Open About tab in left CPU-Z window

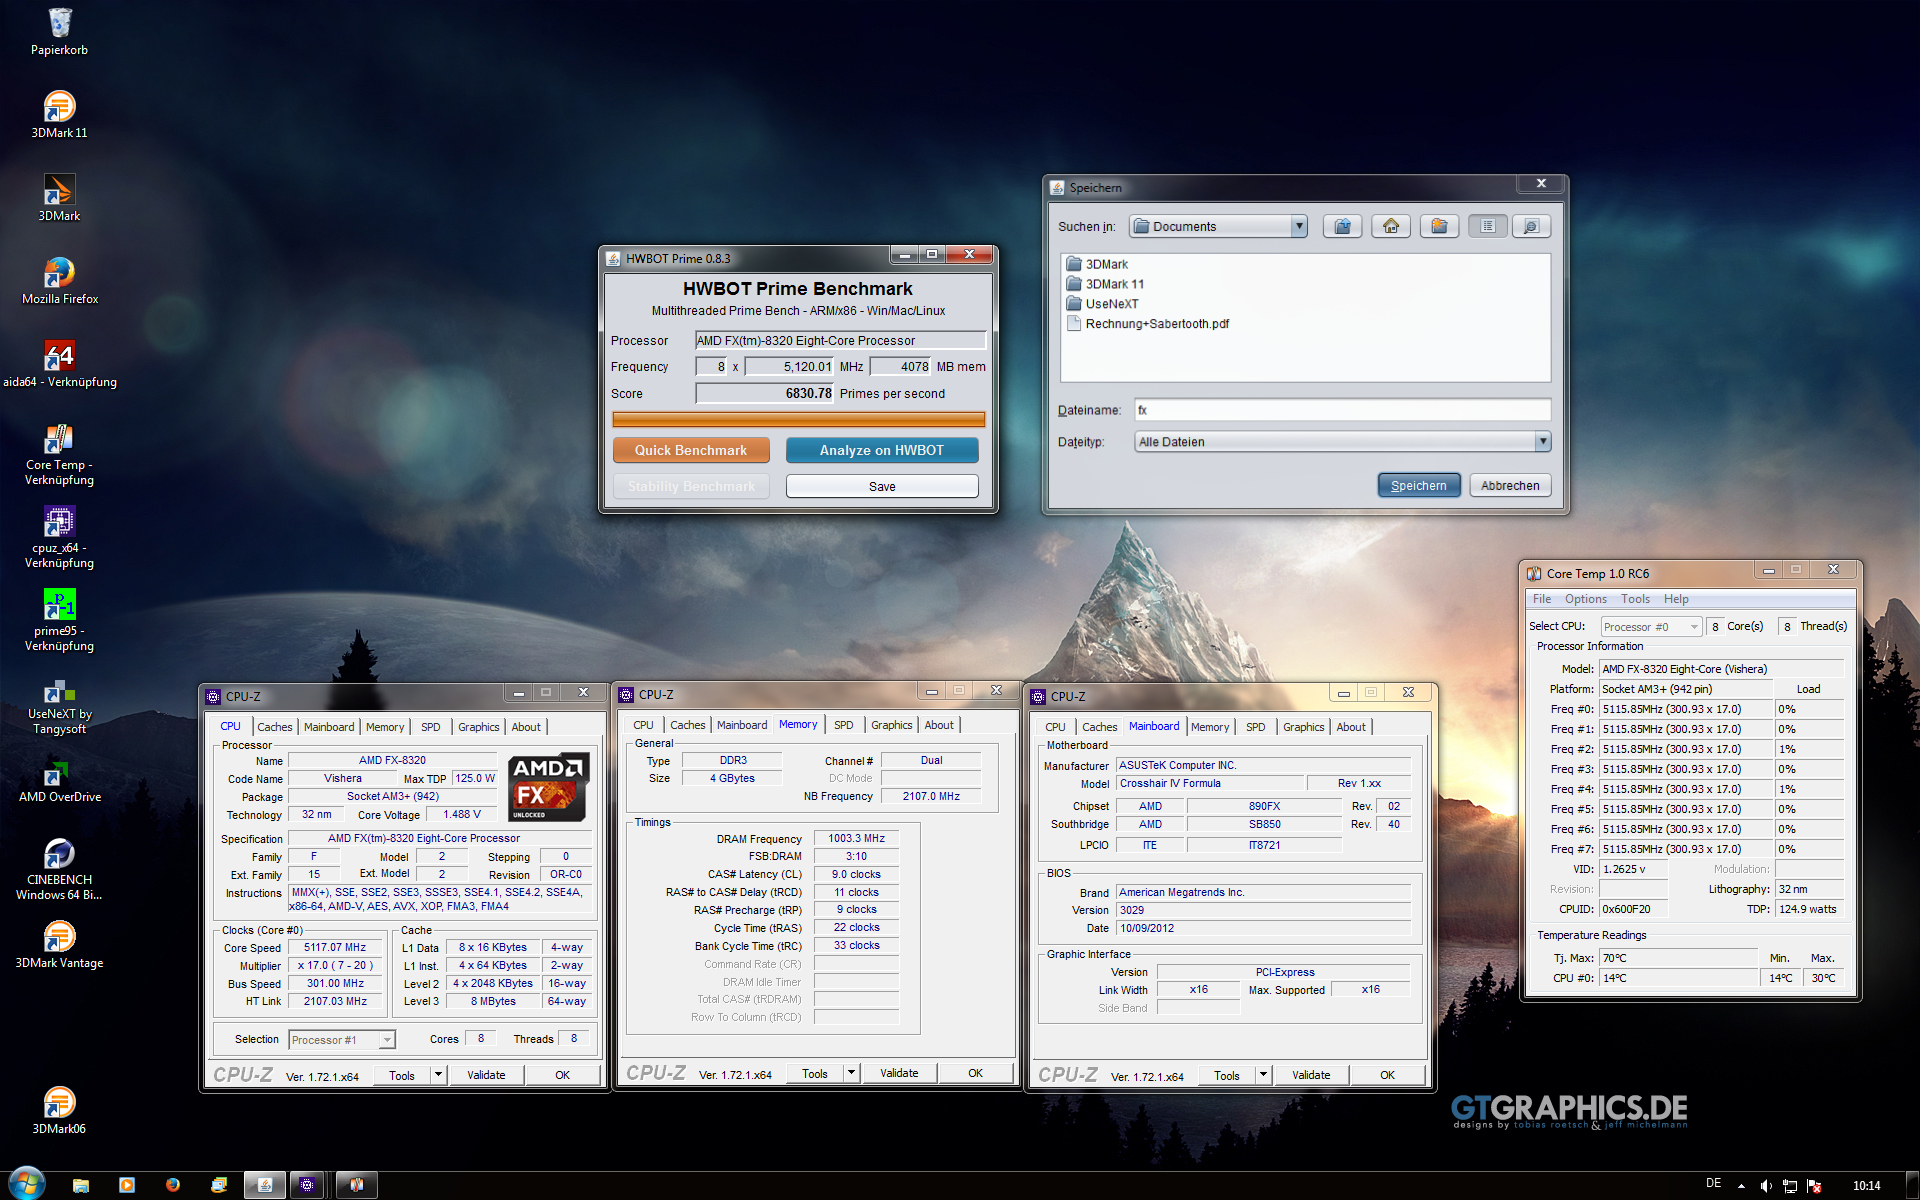tap(526, 727)
